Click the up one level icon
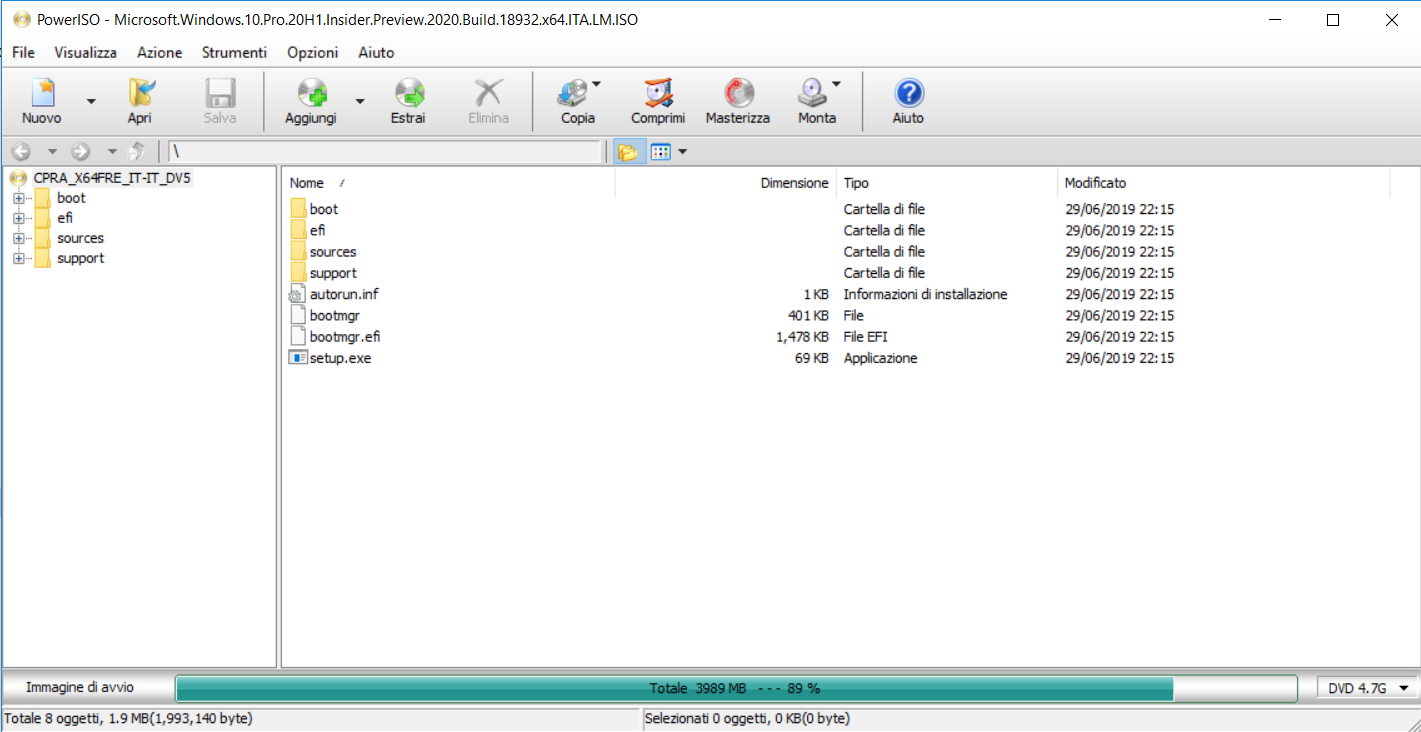 coord(138,152)
